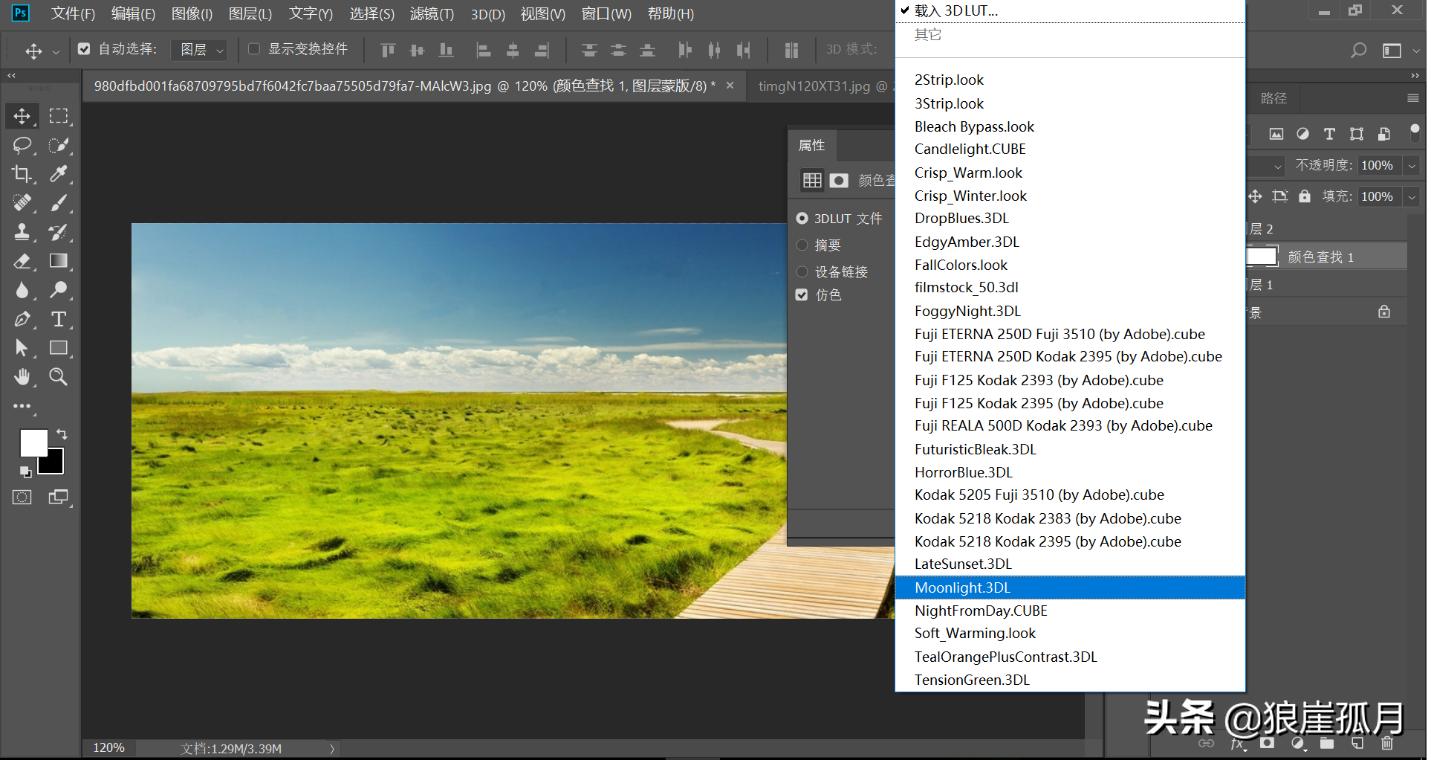1431x760 pixels.
Task: Select the Horizontal Type tool
Action: coord(59,319)
